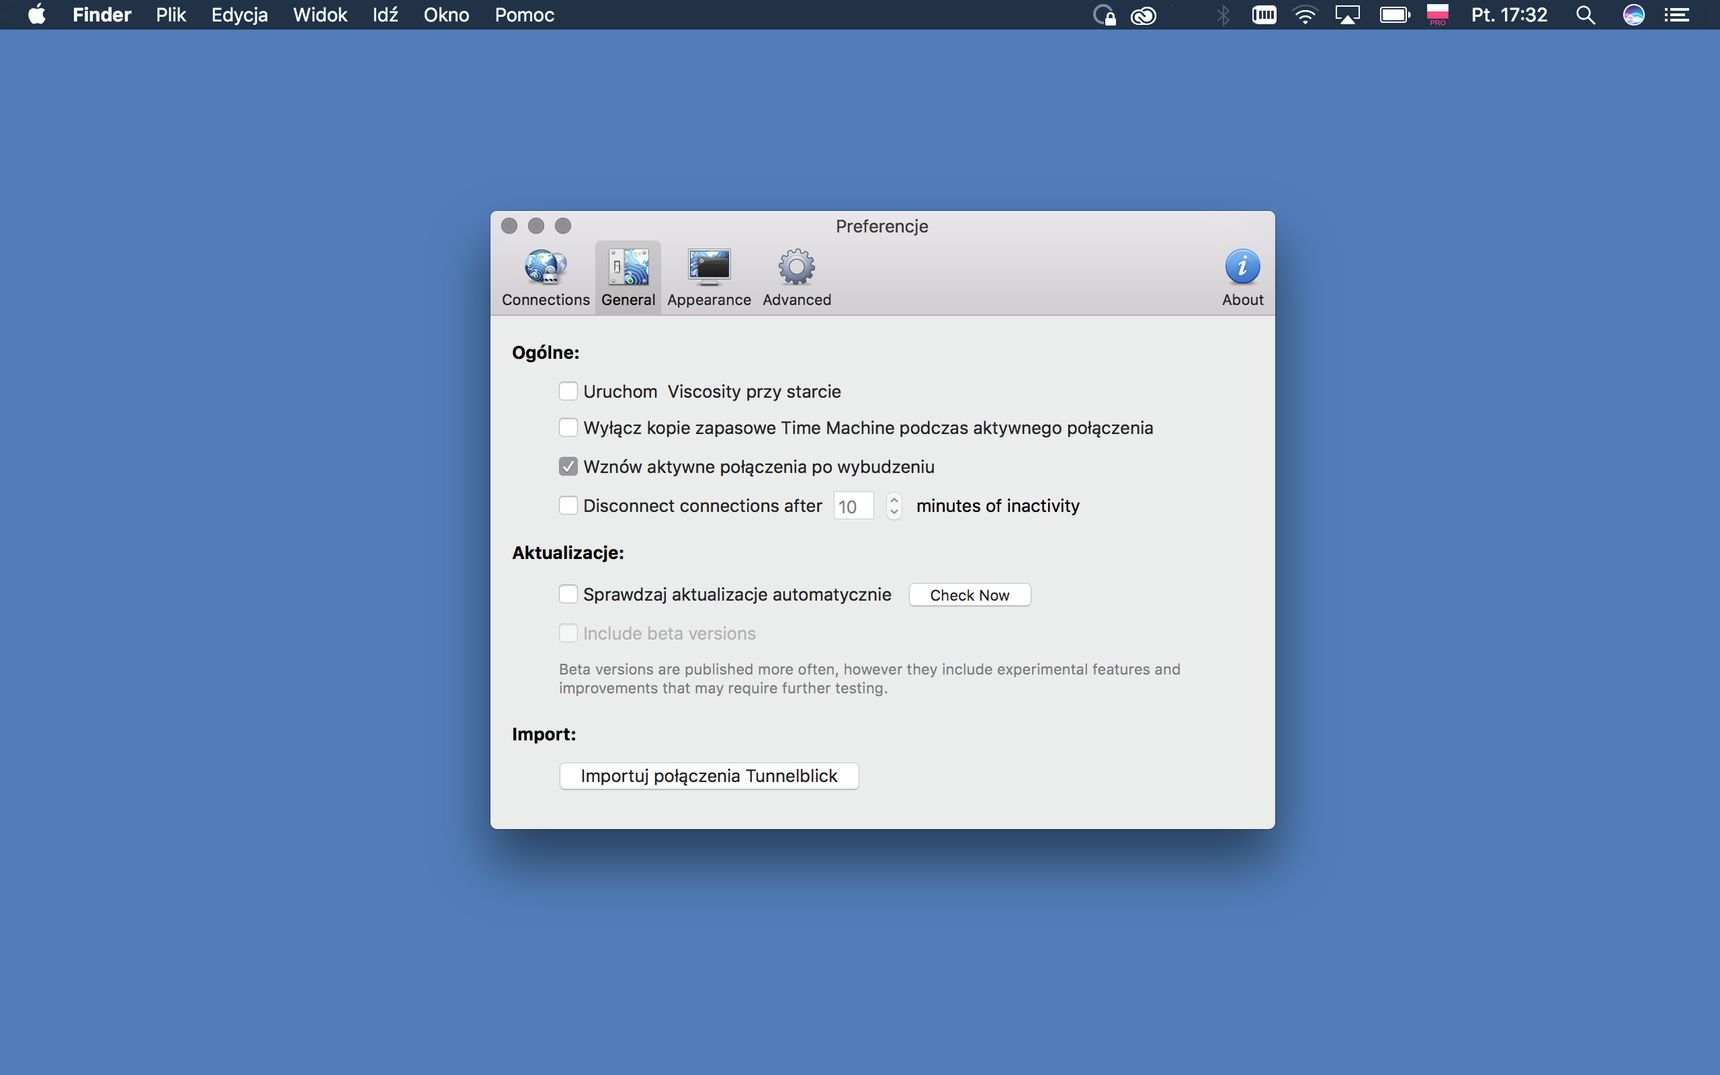Click the Viscosity lock icon in menu bar
The image size is (1720, 1075).
click(x=1104, y=15)
